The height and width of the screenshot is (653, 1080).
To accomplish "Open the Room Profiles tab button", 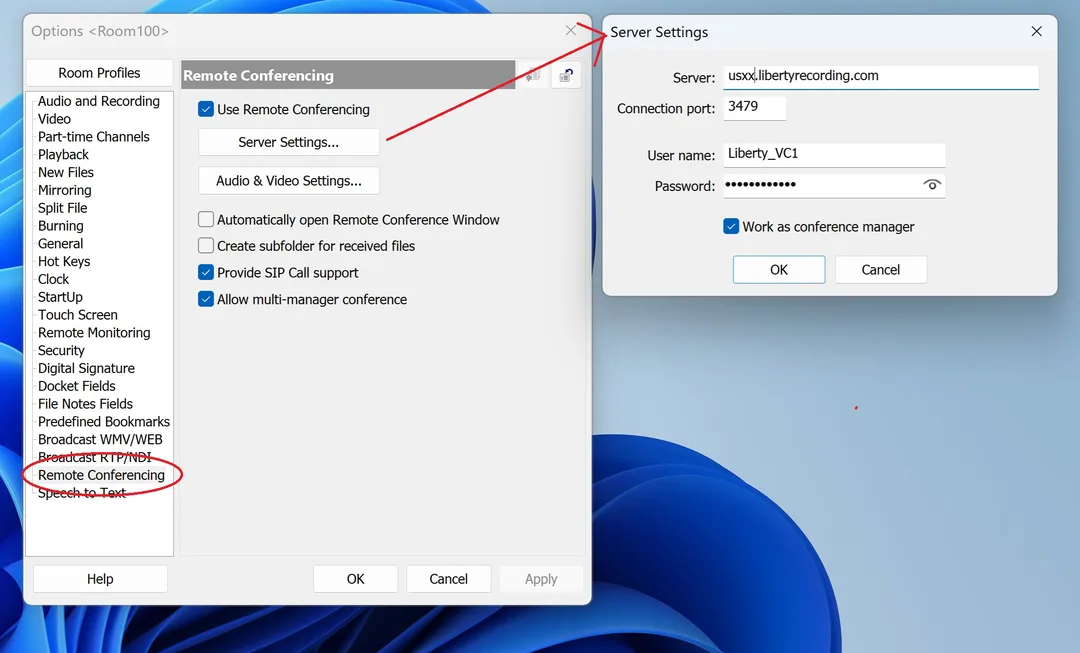I will [99, 73].
